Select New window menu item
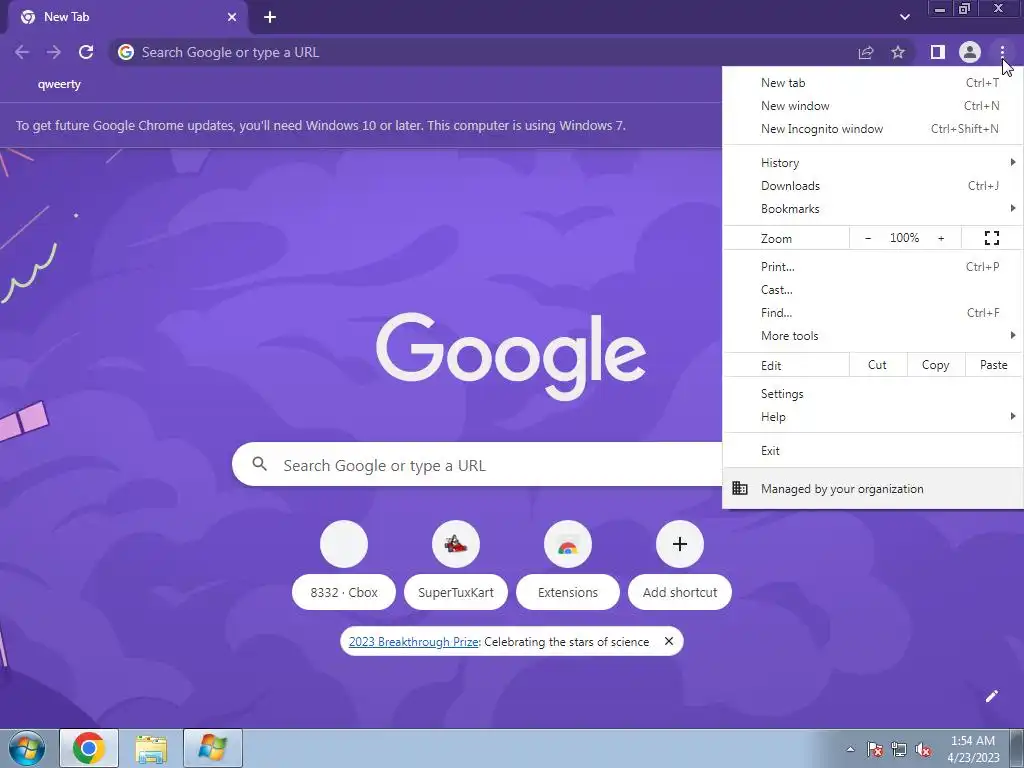Viewport: 1024px width, 768px height. 872,106
